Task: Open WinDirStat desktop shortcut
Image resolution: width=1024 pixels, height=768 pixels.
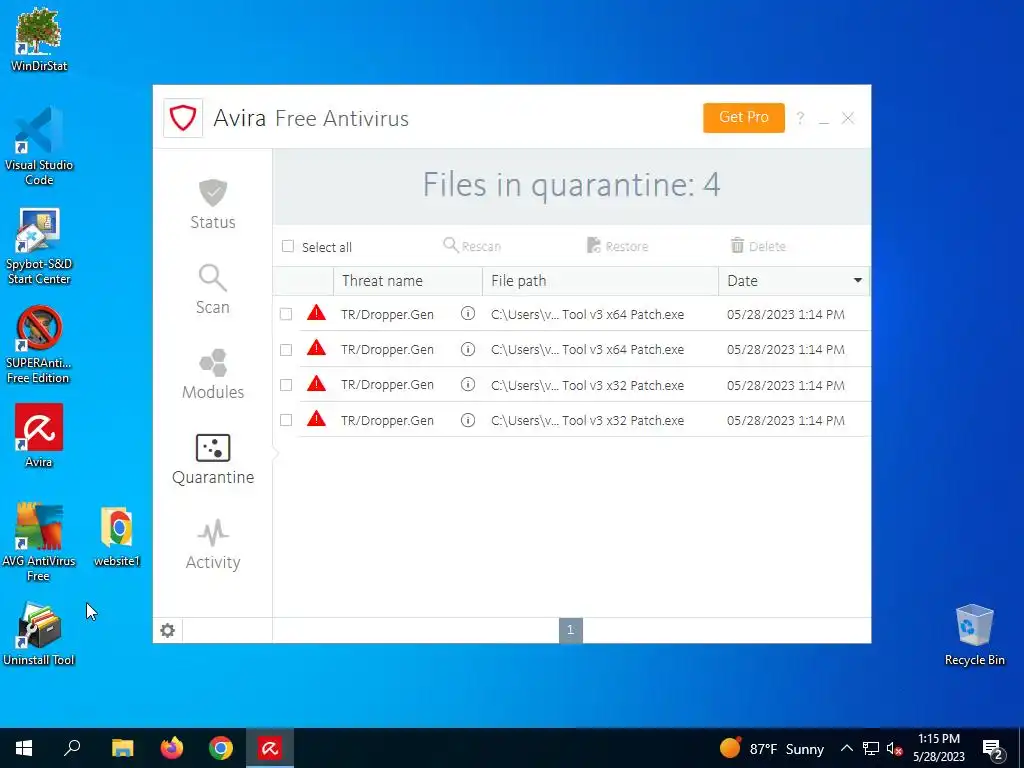Action: pyautogui.click(x=39, y=39)
